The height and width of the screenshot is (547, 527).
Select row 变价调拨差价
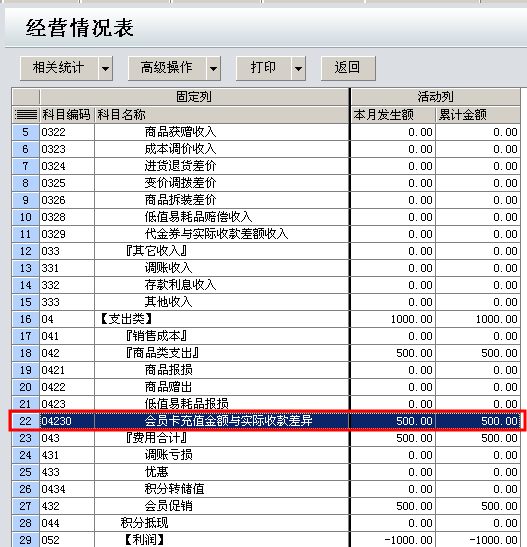266,183
